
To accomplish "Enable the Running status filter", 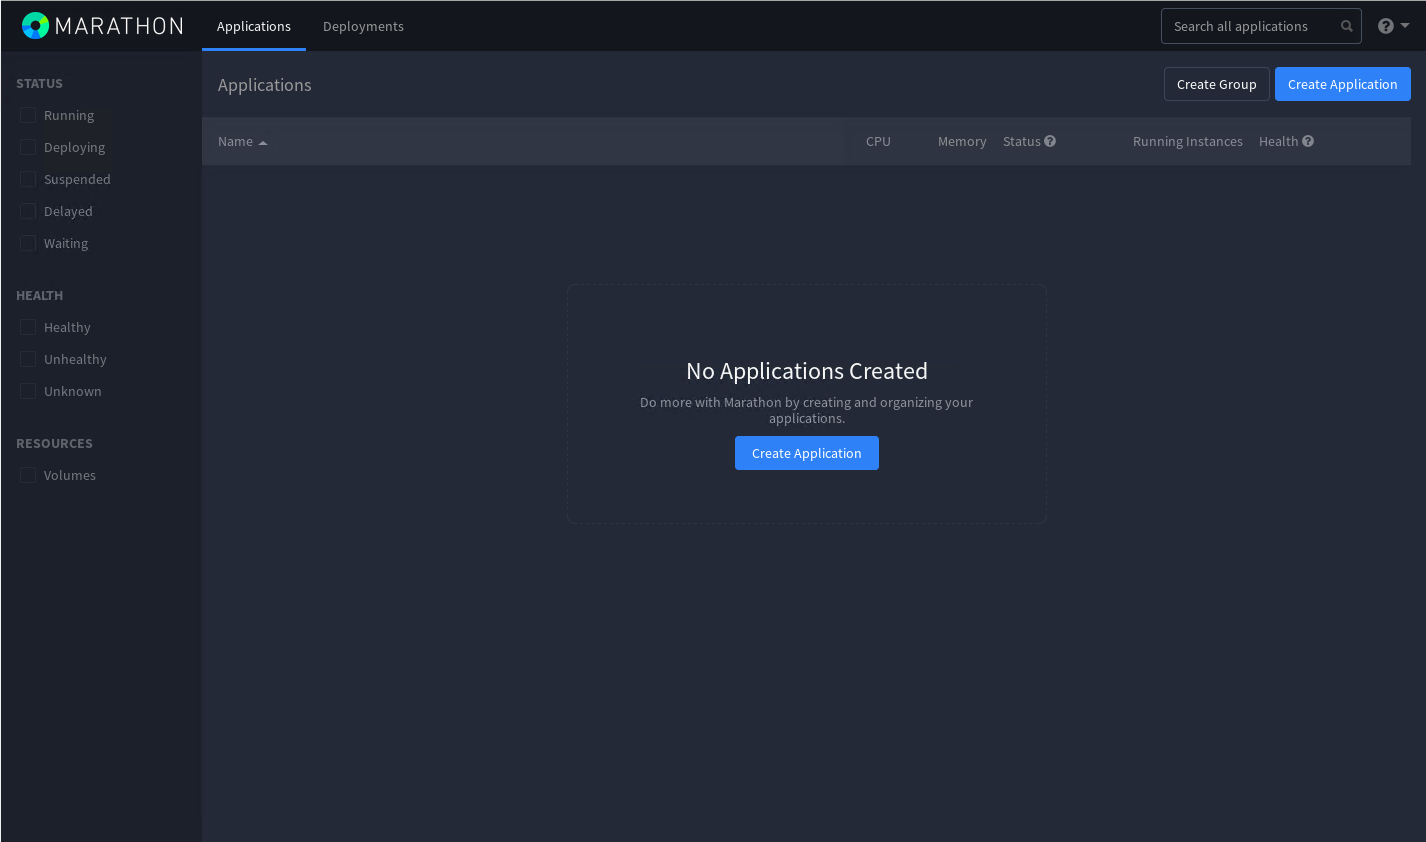I will (x=28, y=115).
